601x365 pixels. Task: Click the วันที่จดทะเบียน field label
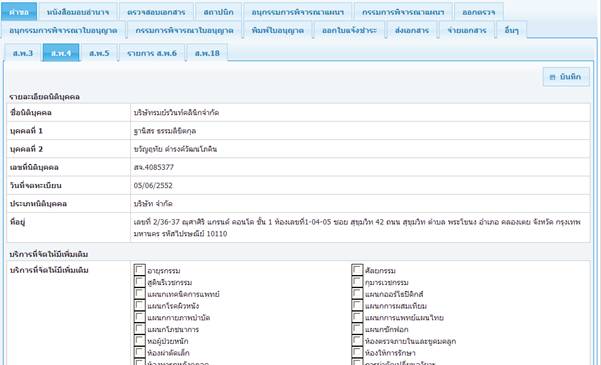tap(35, 186)
